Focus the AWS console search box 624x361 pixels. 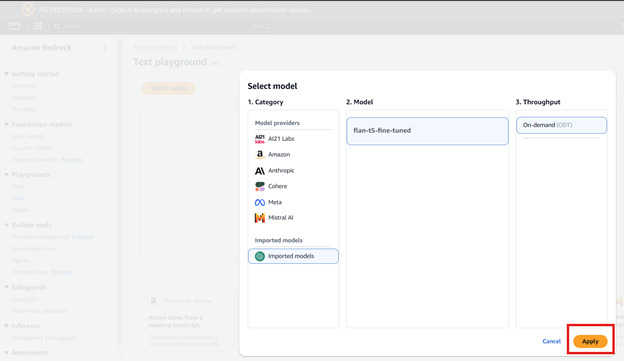coord(161,26)
